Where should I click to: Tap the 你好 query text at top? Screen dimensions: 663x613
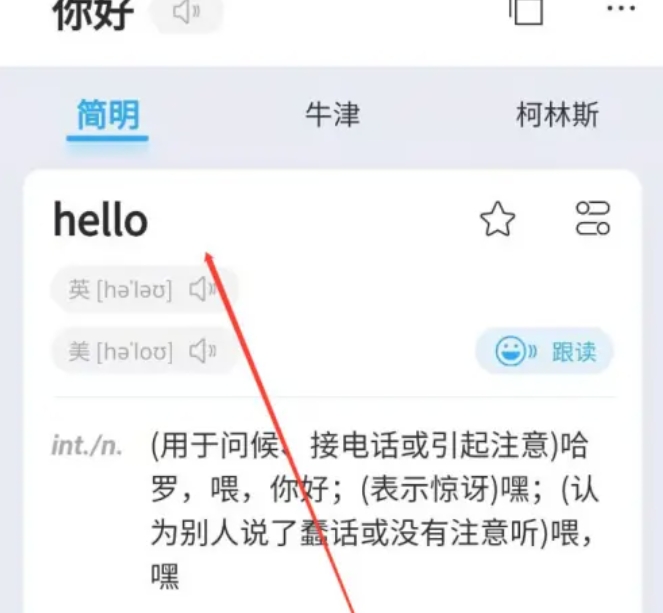tap(93, 14)
